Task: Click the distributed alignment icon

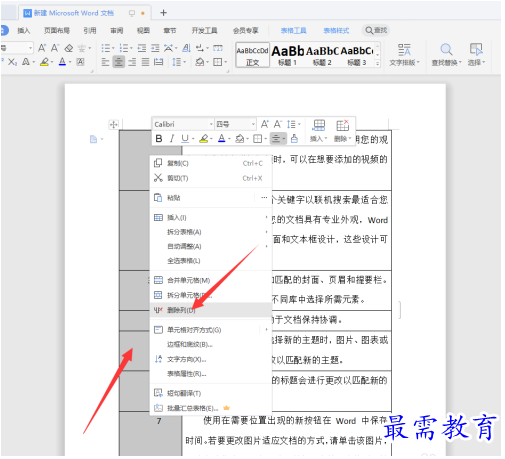Action: [x=159, y=62]
